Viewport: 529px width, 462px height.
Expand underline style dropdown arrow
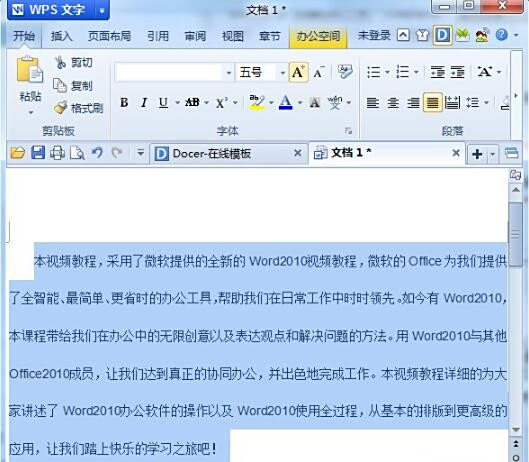coord(177,103)
